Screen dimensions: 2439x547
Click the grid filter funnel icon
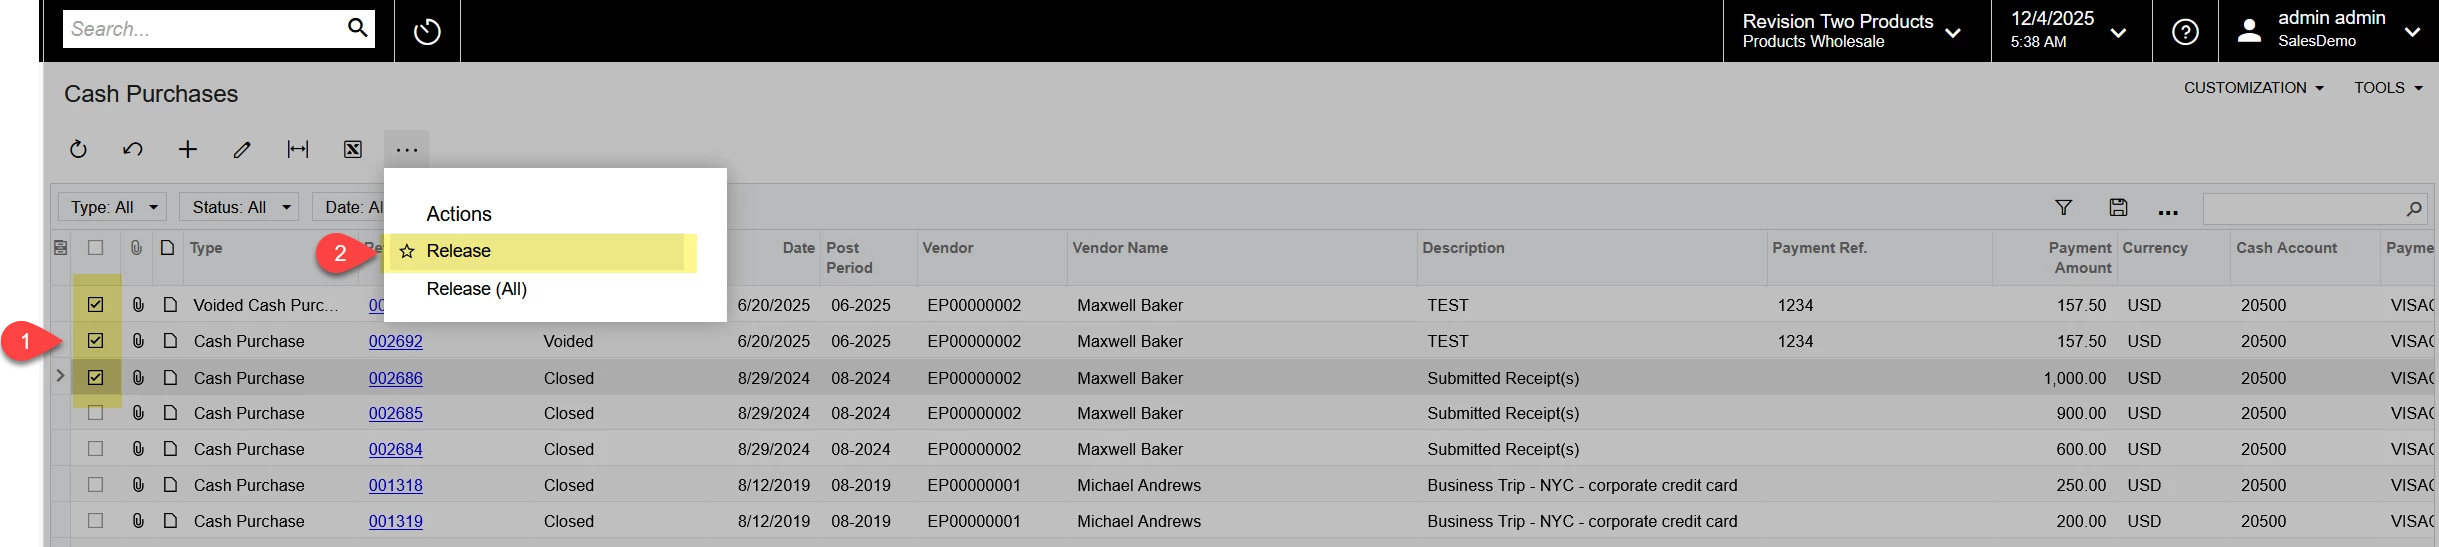[x=2063, y=207]
